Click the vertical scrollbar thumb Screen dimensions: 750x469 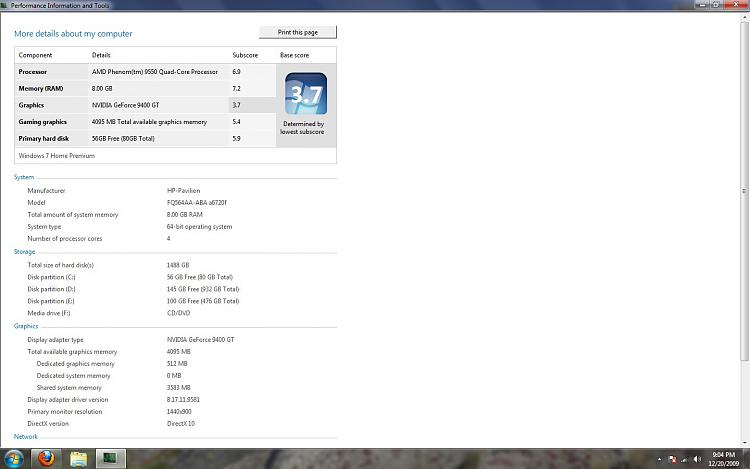[744, 191]
